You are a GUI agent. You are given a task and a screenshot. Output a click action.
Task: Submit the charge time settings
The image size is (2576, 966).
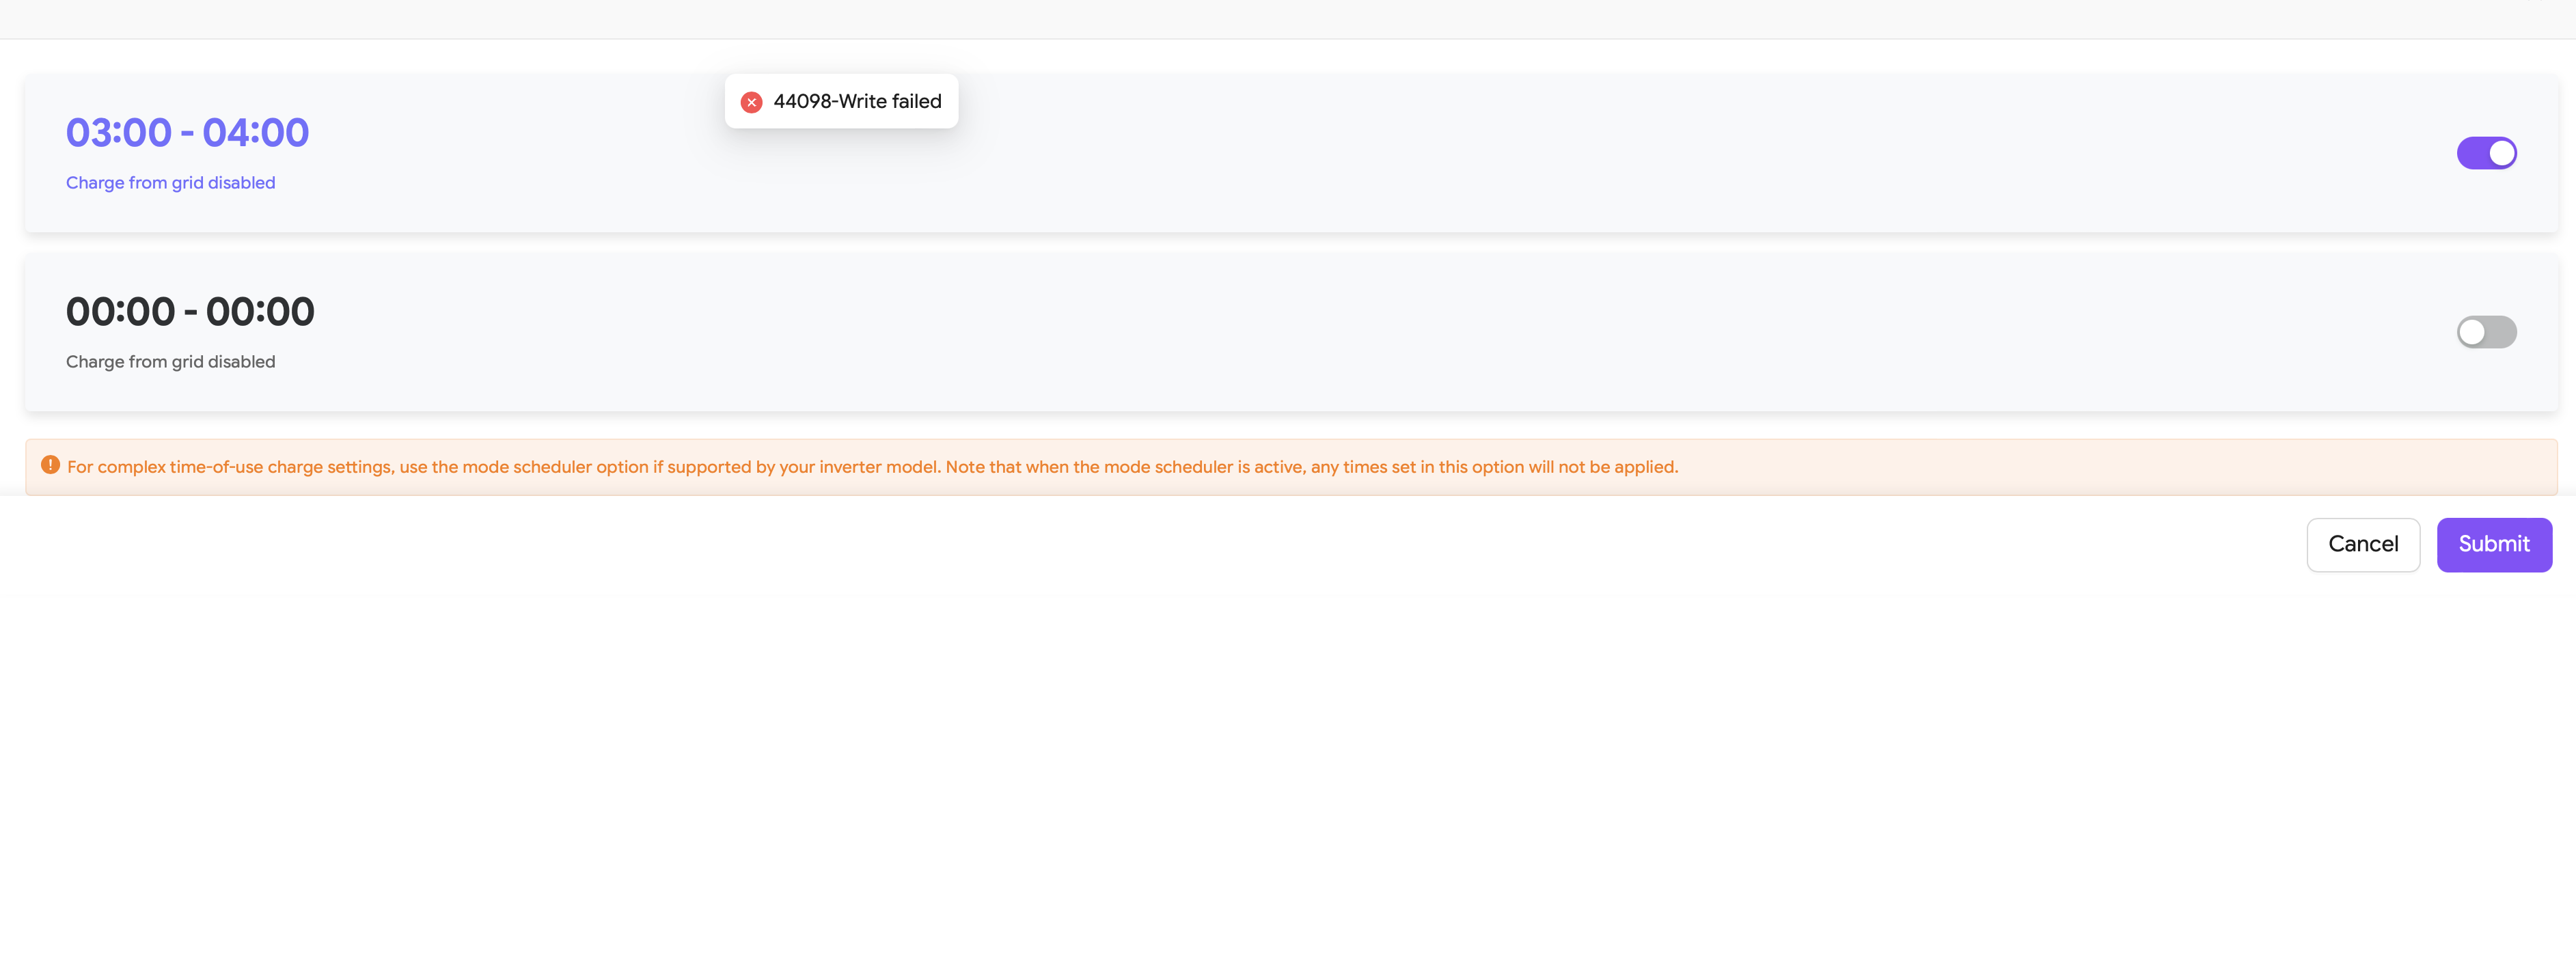coord(2493,544)
